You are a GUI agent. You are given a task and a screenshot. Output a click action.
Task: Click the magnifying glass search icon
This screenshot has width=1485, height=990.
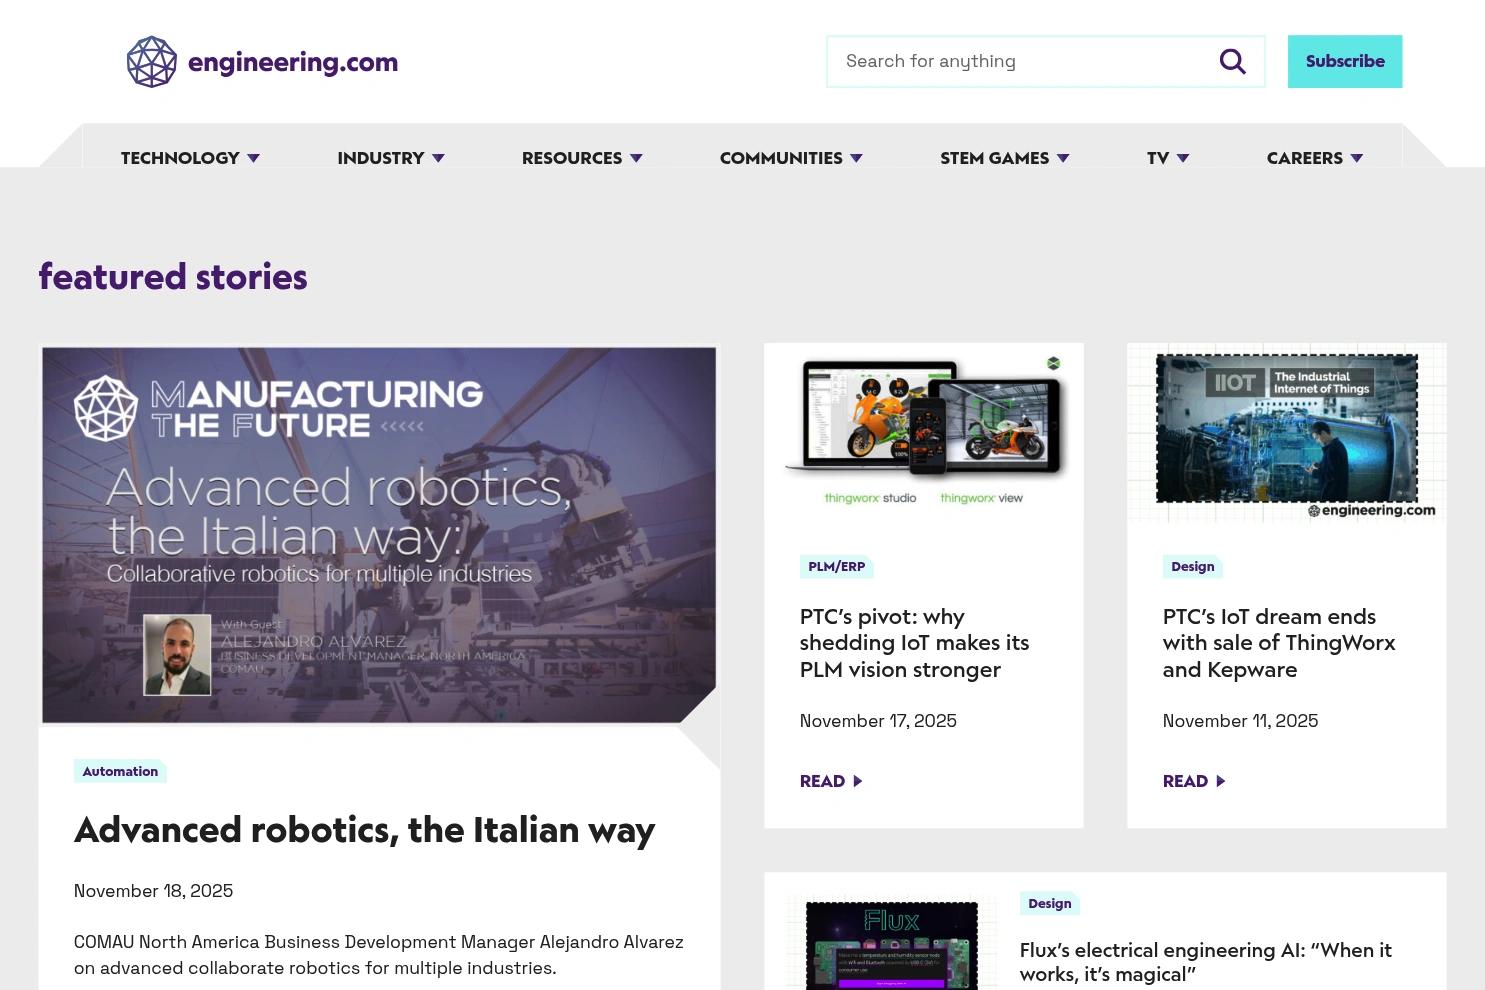[1233, 62]
